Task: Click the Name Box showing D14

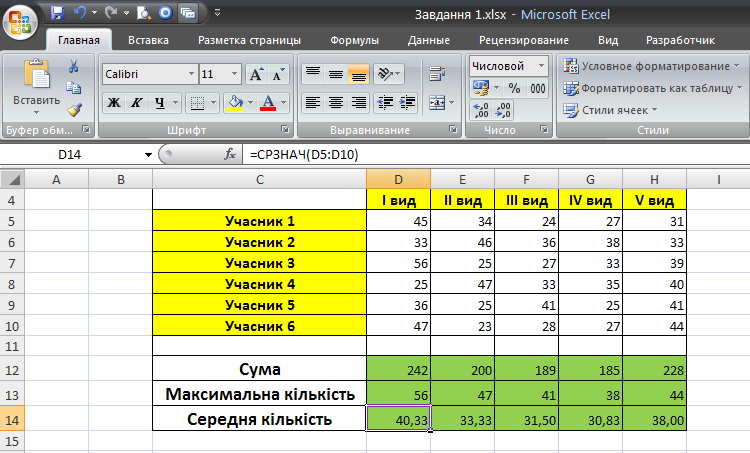Action: (69, 155)
